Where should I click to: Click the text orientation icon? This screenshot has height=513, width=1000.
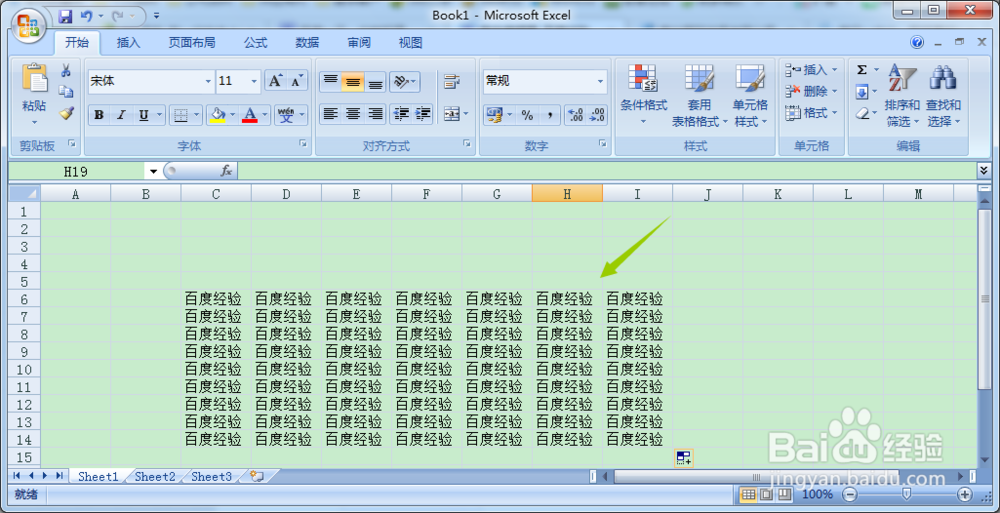point(400,82)
